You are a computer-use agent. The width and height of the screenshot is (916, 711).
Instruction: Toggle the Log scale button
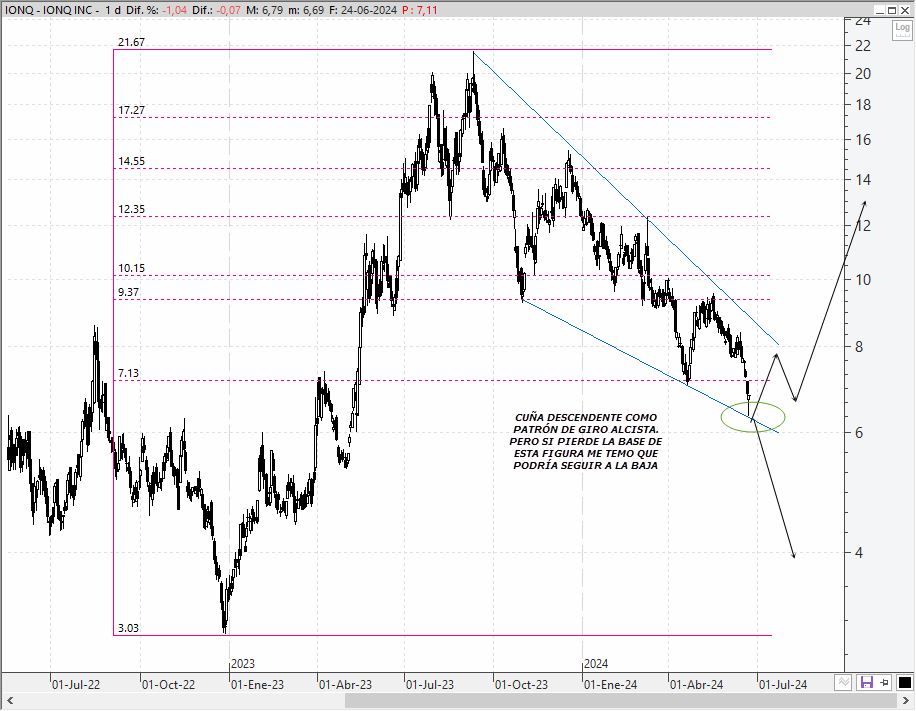[902, 29]
